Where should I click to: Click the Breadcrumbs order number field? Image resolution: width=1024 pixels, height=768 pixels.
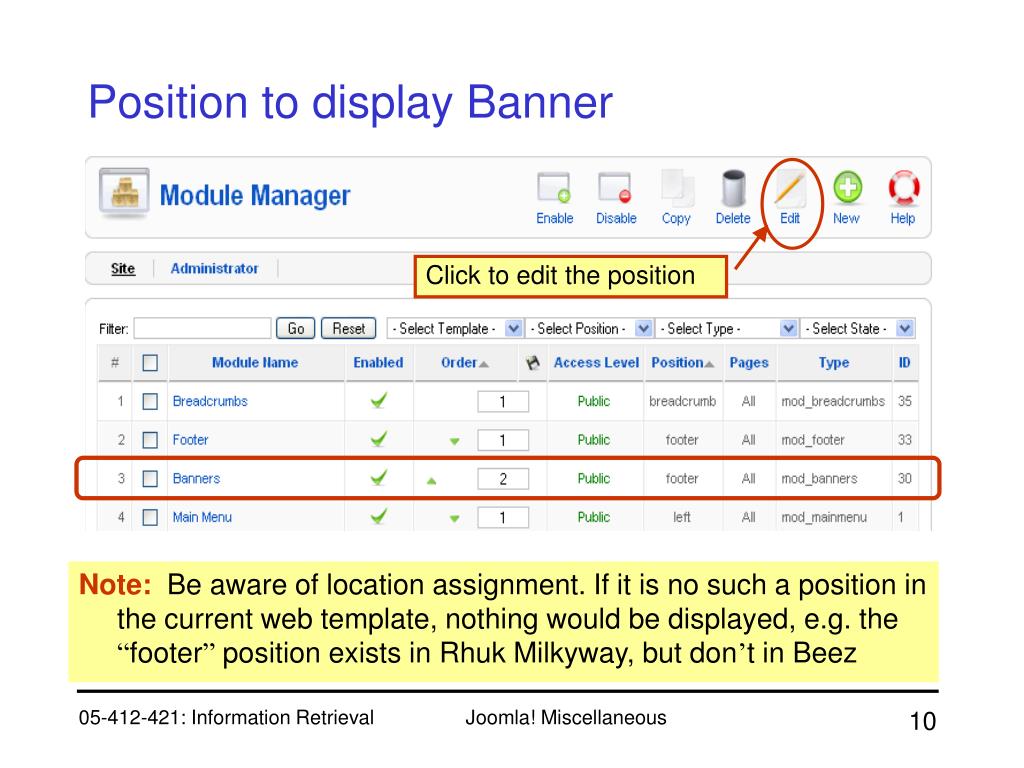pyautogui.click(x=503, y=402)
